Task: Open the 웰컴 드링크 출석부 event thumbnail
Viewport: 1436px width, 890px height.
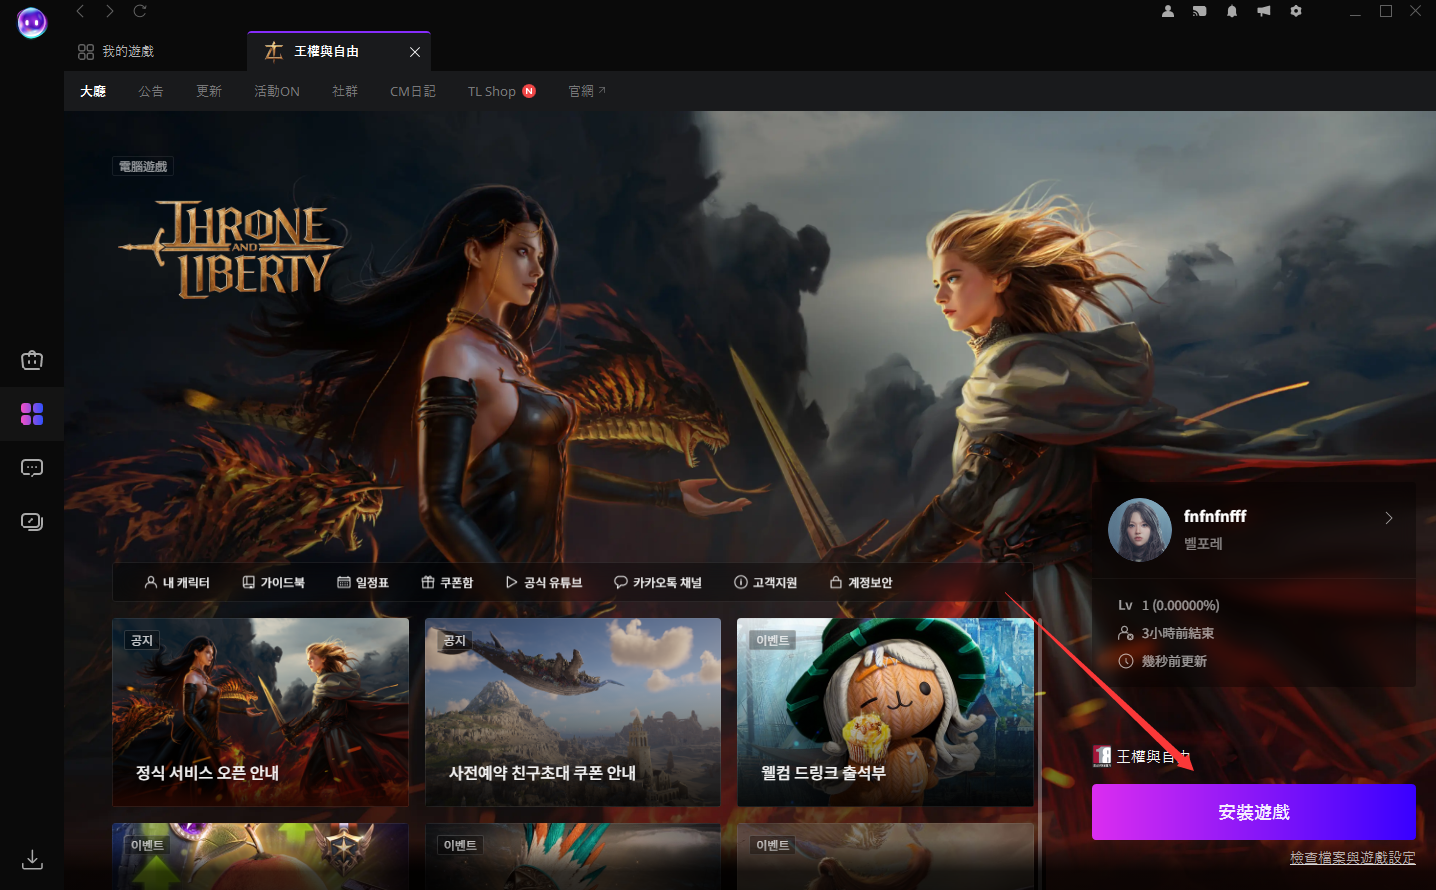Action: [x=885, y=712]
